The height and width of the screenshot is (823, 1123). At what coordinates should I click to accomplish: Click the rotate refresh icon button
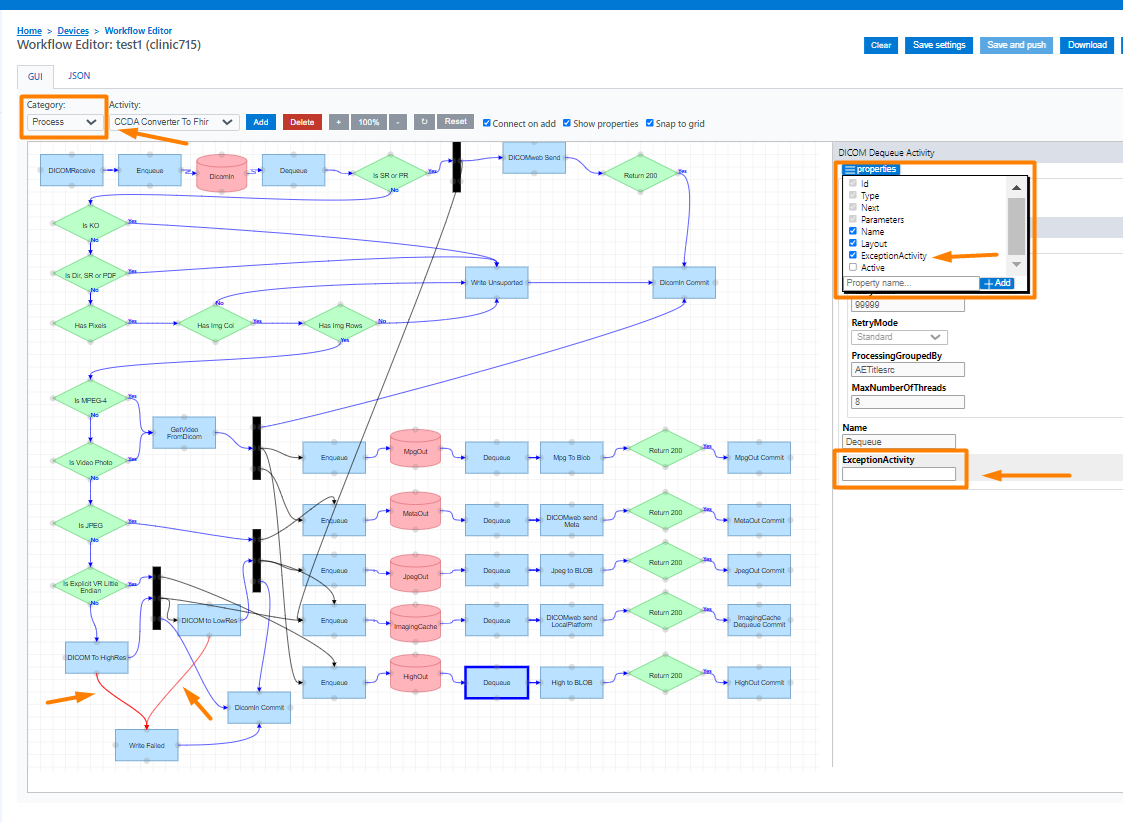(424, 122)
